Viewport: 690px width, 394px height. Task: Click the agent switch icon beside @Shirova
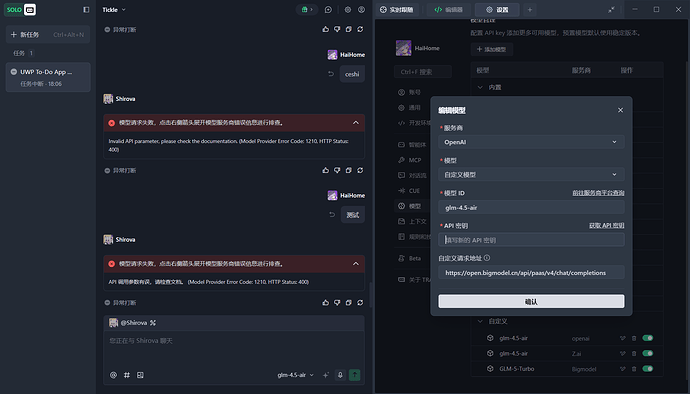pyautogui.click(x=153, y=323)
